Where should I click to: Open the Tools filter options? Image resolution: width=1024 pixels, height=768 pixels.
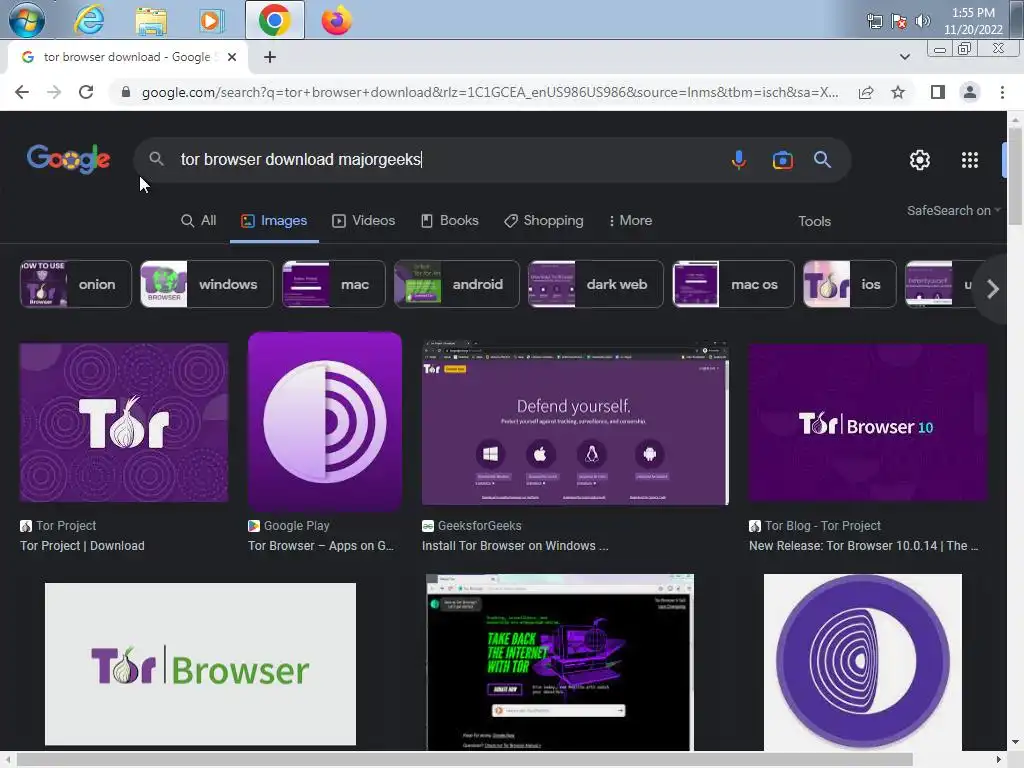point(814,221)
